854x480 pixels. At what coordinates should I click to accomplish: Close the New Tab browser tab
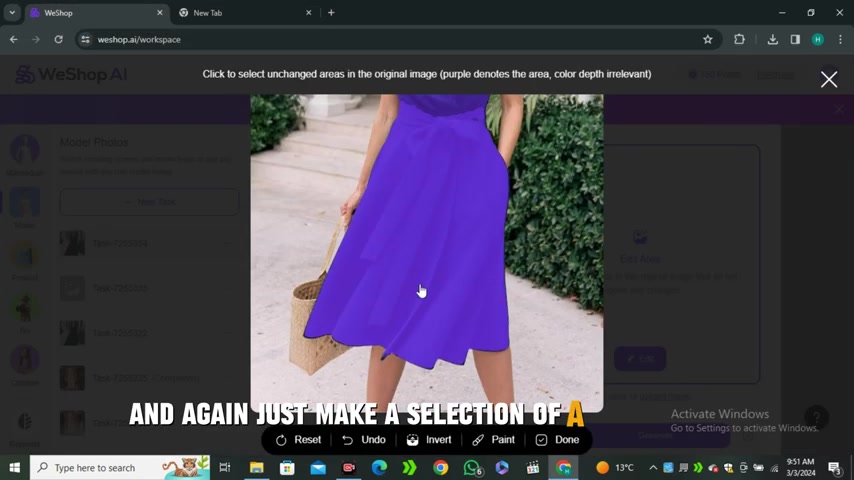(x=308, y=13)
